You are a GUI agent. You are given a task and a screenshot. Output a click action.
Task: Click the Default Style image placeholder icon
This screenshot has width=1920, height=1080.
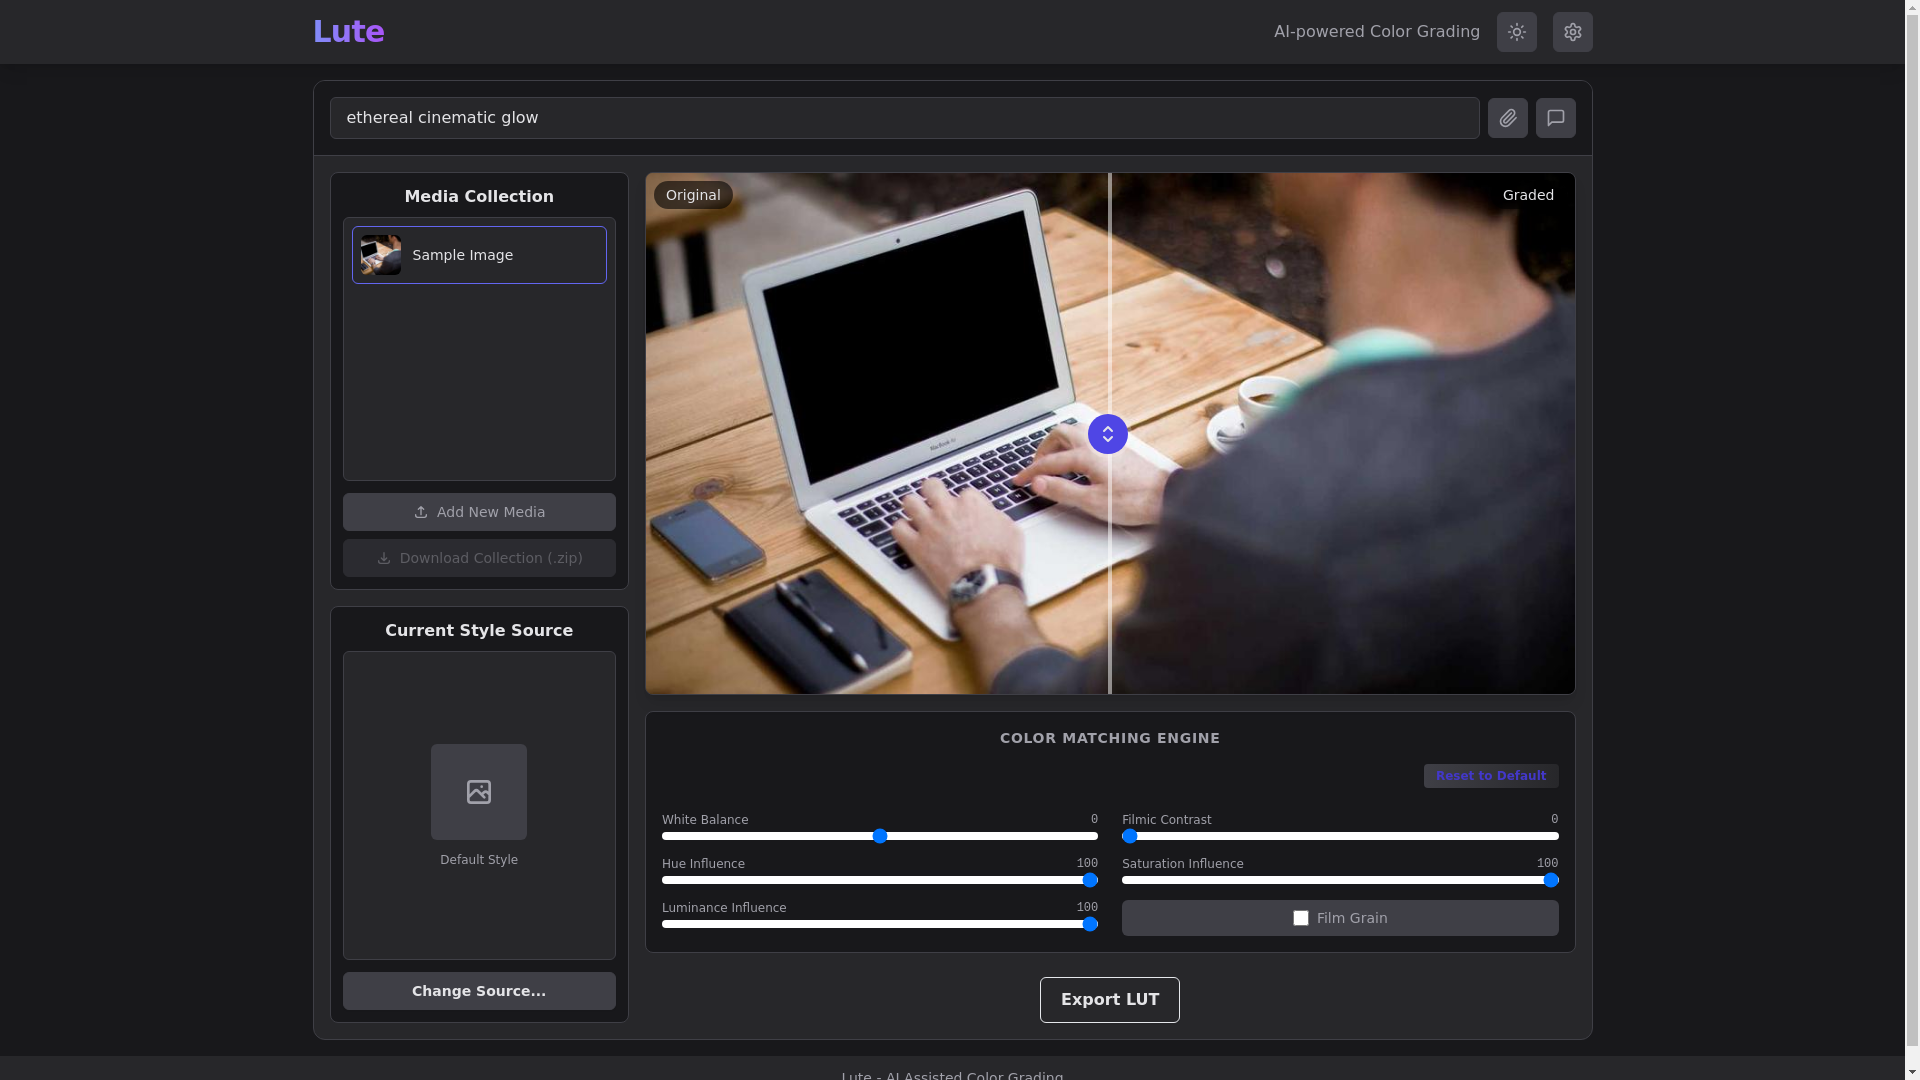pos(479,792)
